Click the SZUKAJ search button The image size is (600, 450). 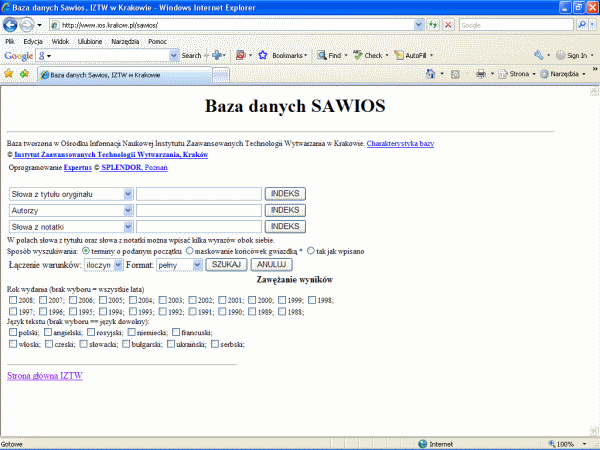226,264
